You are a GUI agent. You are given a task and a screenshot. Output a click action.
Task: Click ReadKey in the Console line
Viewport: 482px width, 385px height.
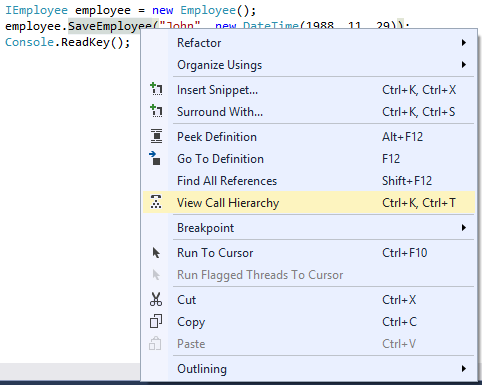pos(85,42)
